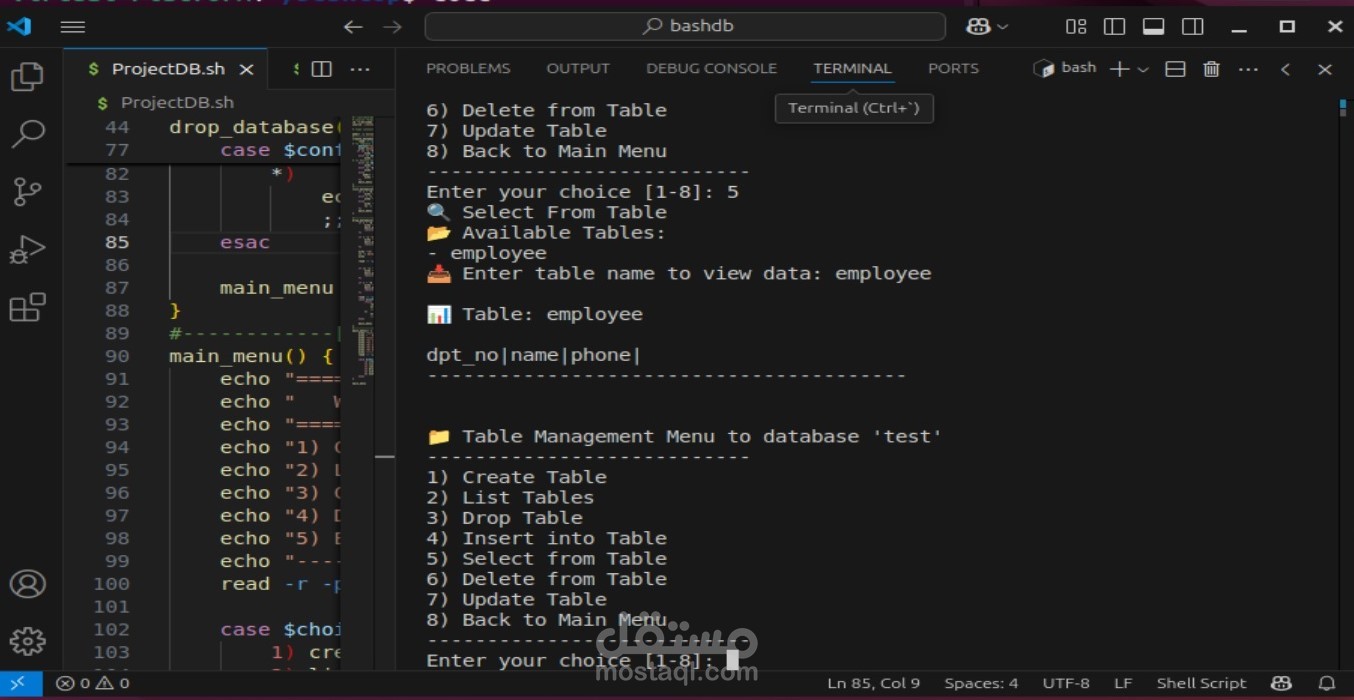
Task: Click the terminal prompt 'Enter your choice [1-8]:'
Action: pos(570,660)
